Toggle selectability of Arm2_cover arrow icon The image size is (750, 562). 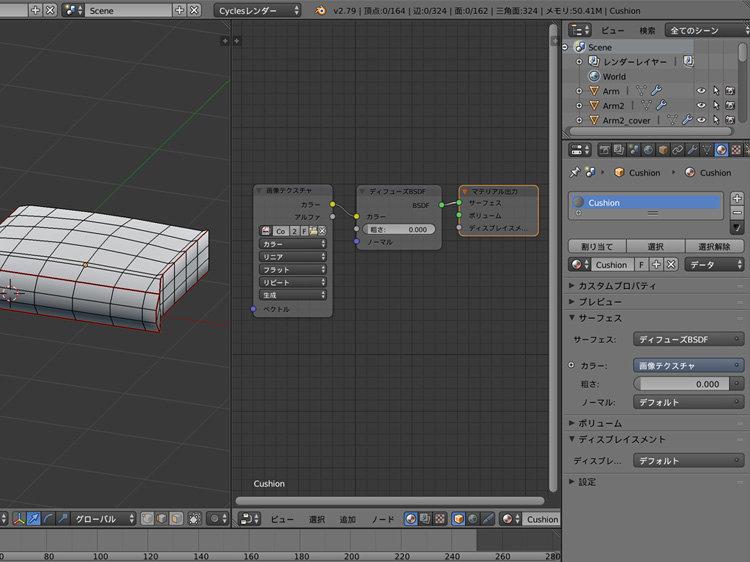(717, 120)
